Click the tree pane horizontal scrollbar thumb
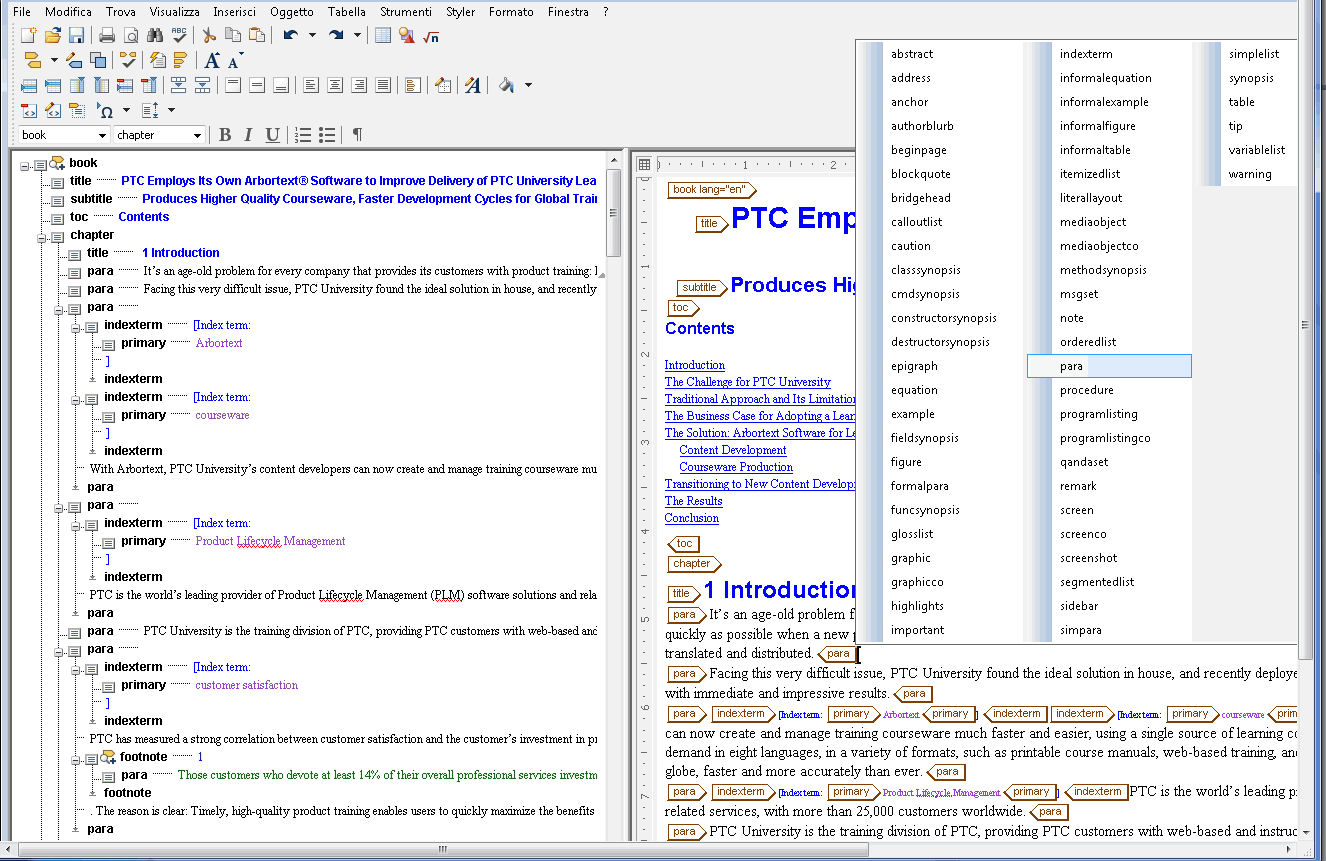Image resolution: width=1326 pixels, height=861 pixels. [x=443, y=850]
